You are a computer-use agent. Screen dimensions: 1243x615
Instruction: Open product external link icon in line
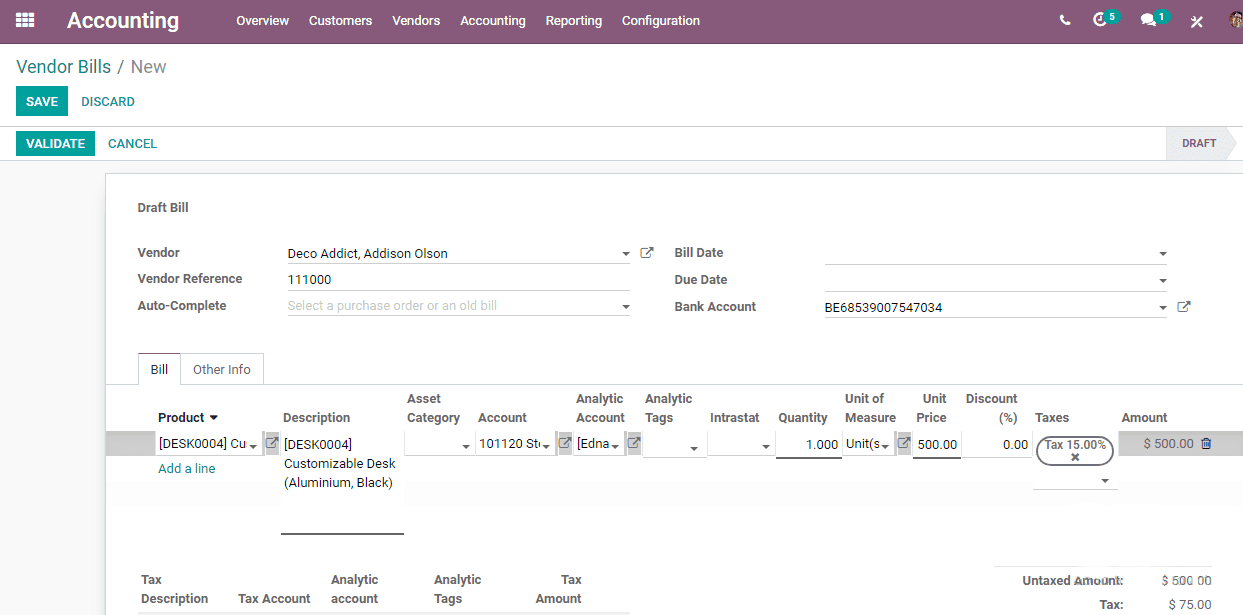(x=272, y=444)
